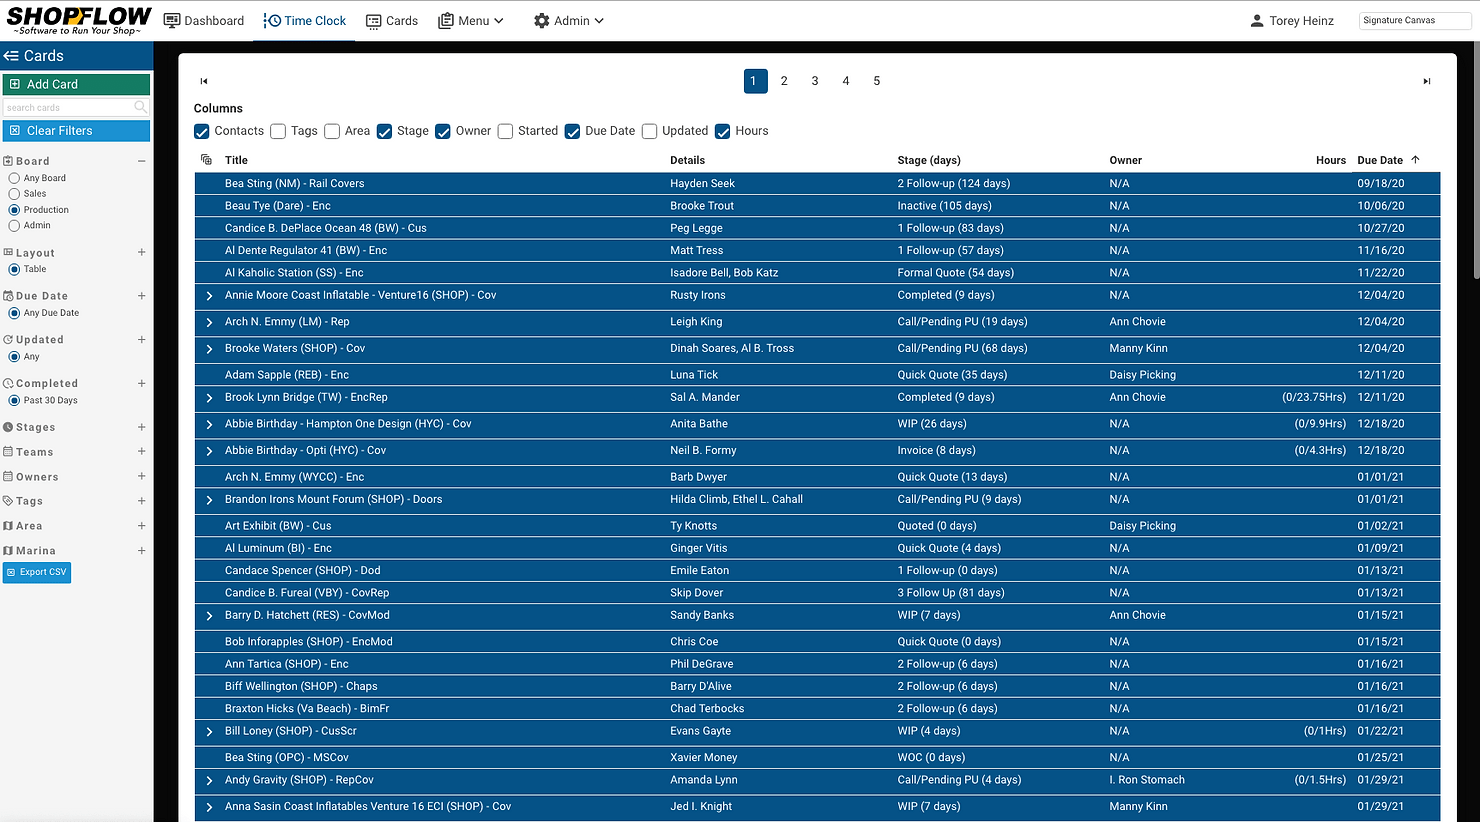Click inside the search cards input field
The height and width of the screenshot is (822, 1480).
(x=70, y=106)
